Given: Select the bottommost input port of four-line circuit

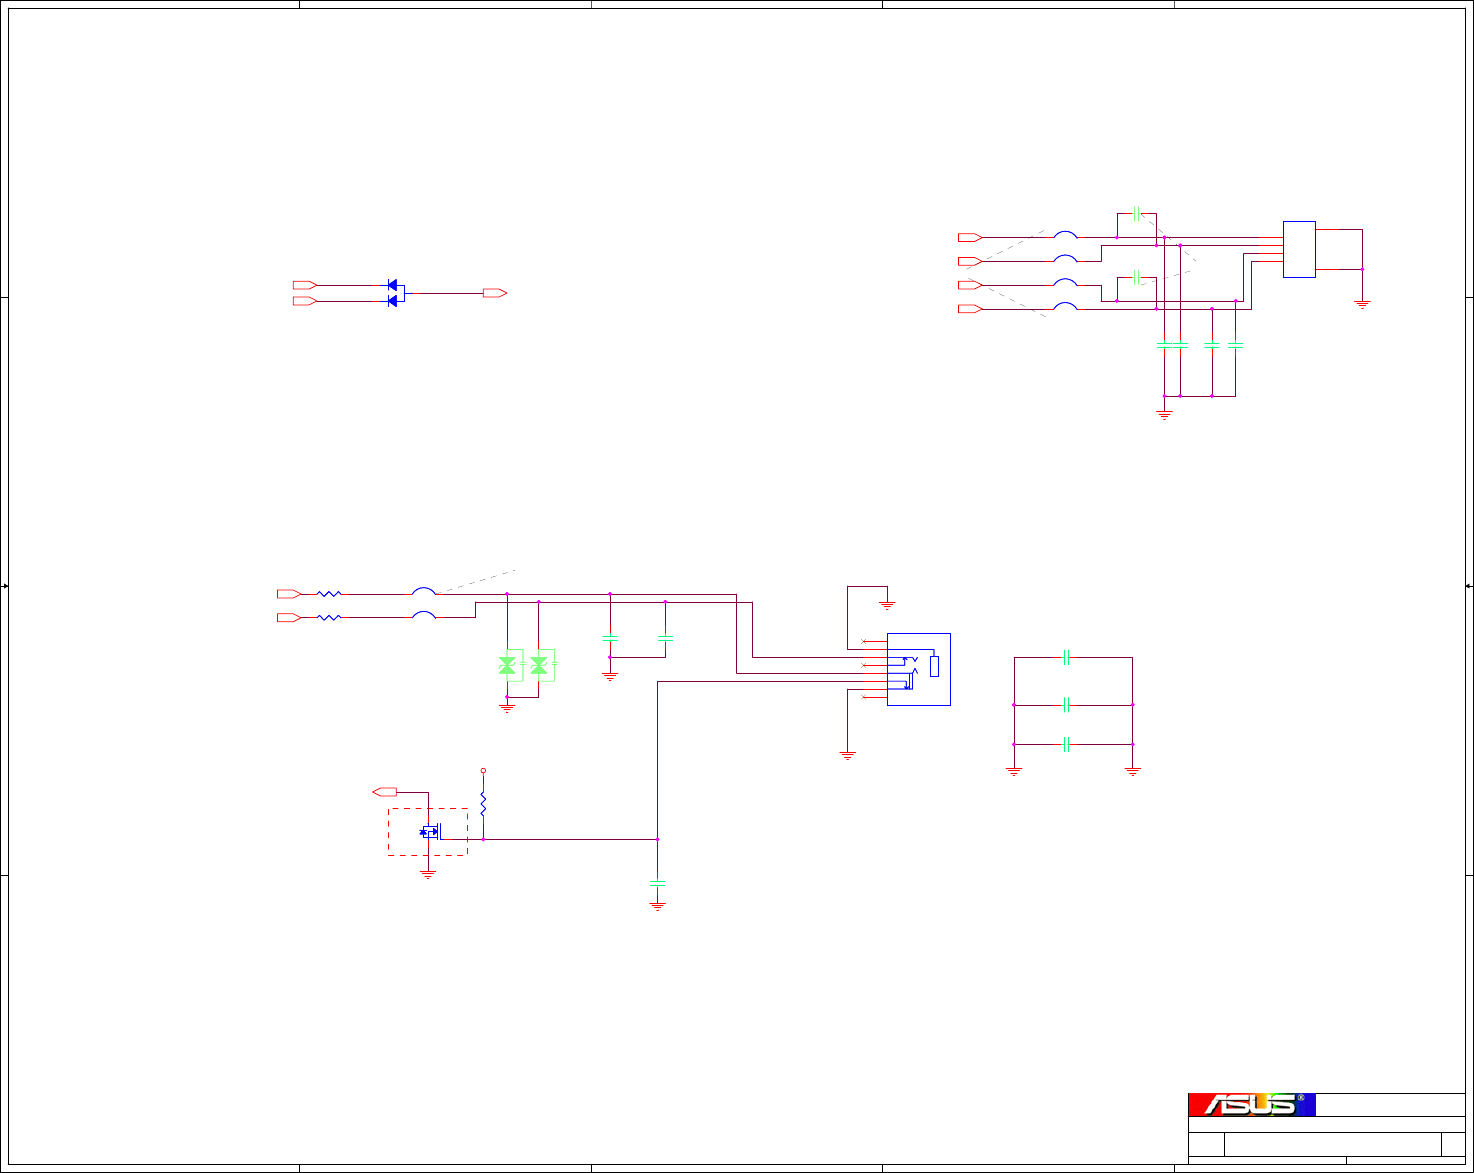Looking at the screenshot, I should tap(970, 309).
